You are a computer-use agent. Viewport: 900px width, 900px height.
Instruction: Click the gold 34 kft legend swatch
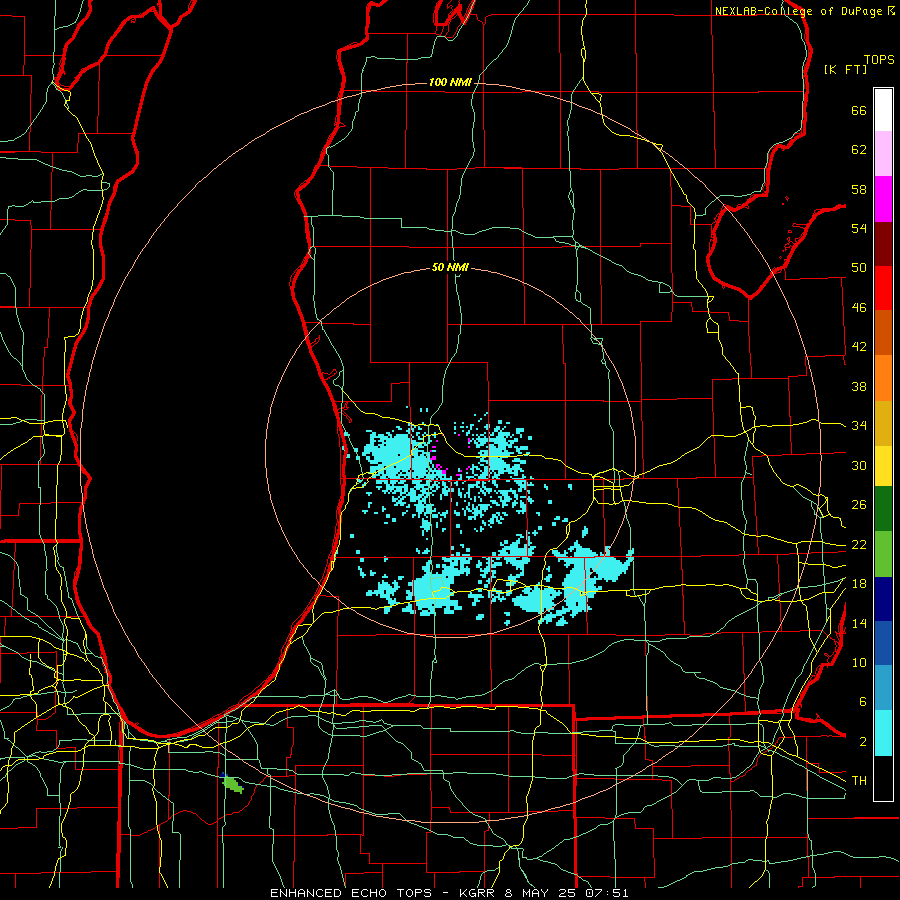883,423
